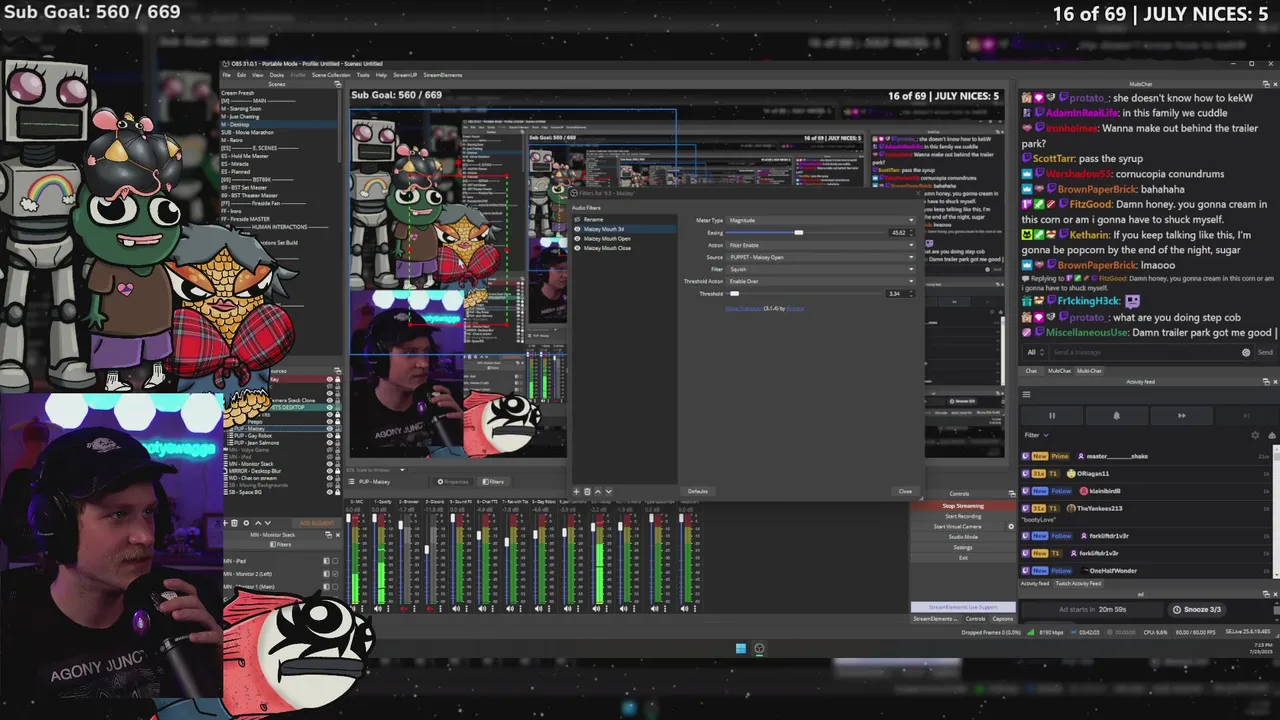Mute the Chat TTS mixer channel
Screen dimensions: 1280x720
[x=483, y=608]
